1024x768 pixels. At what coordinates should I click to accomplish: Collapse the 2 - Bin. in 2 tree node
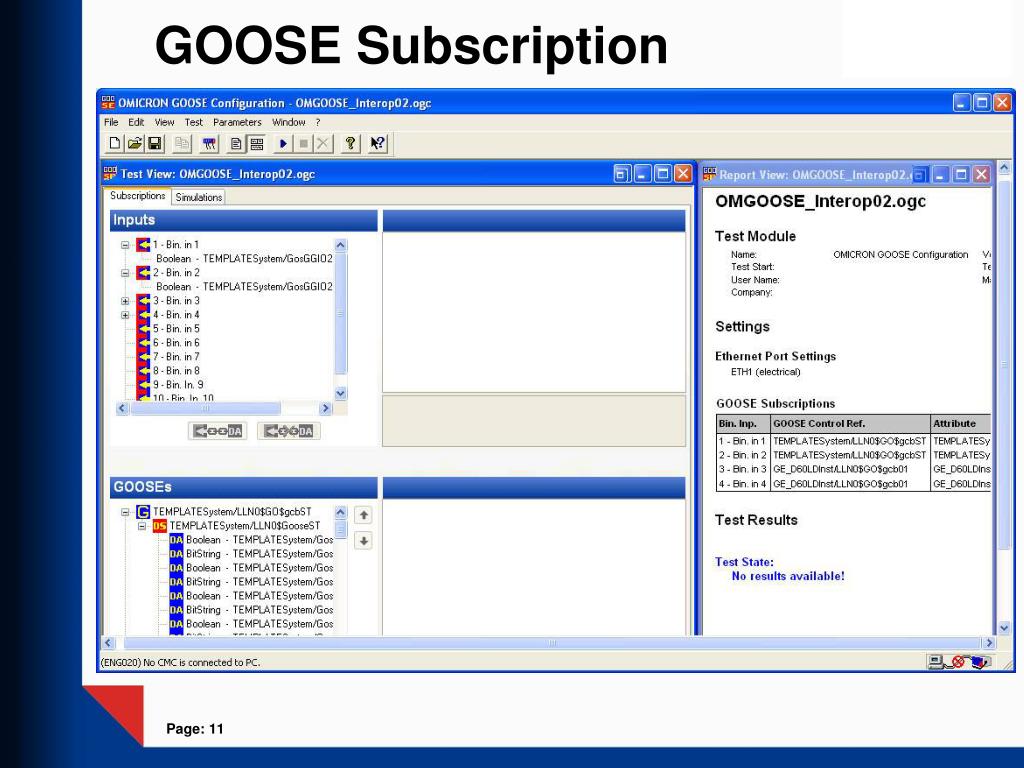click(x=125, y=274)
